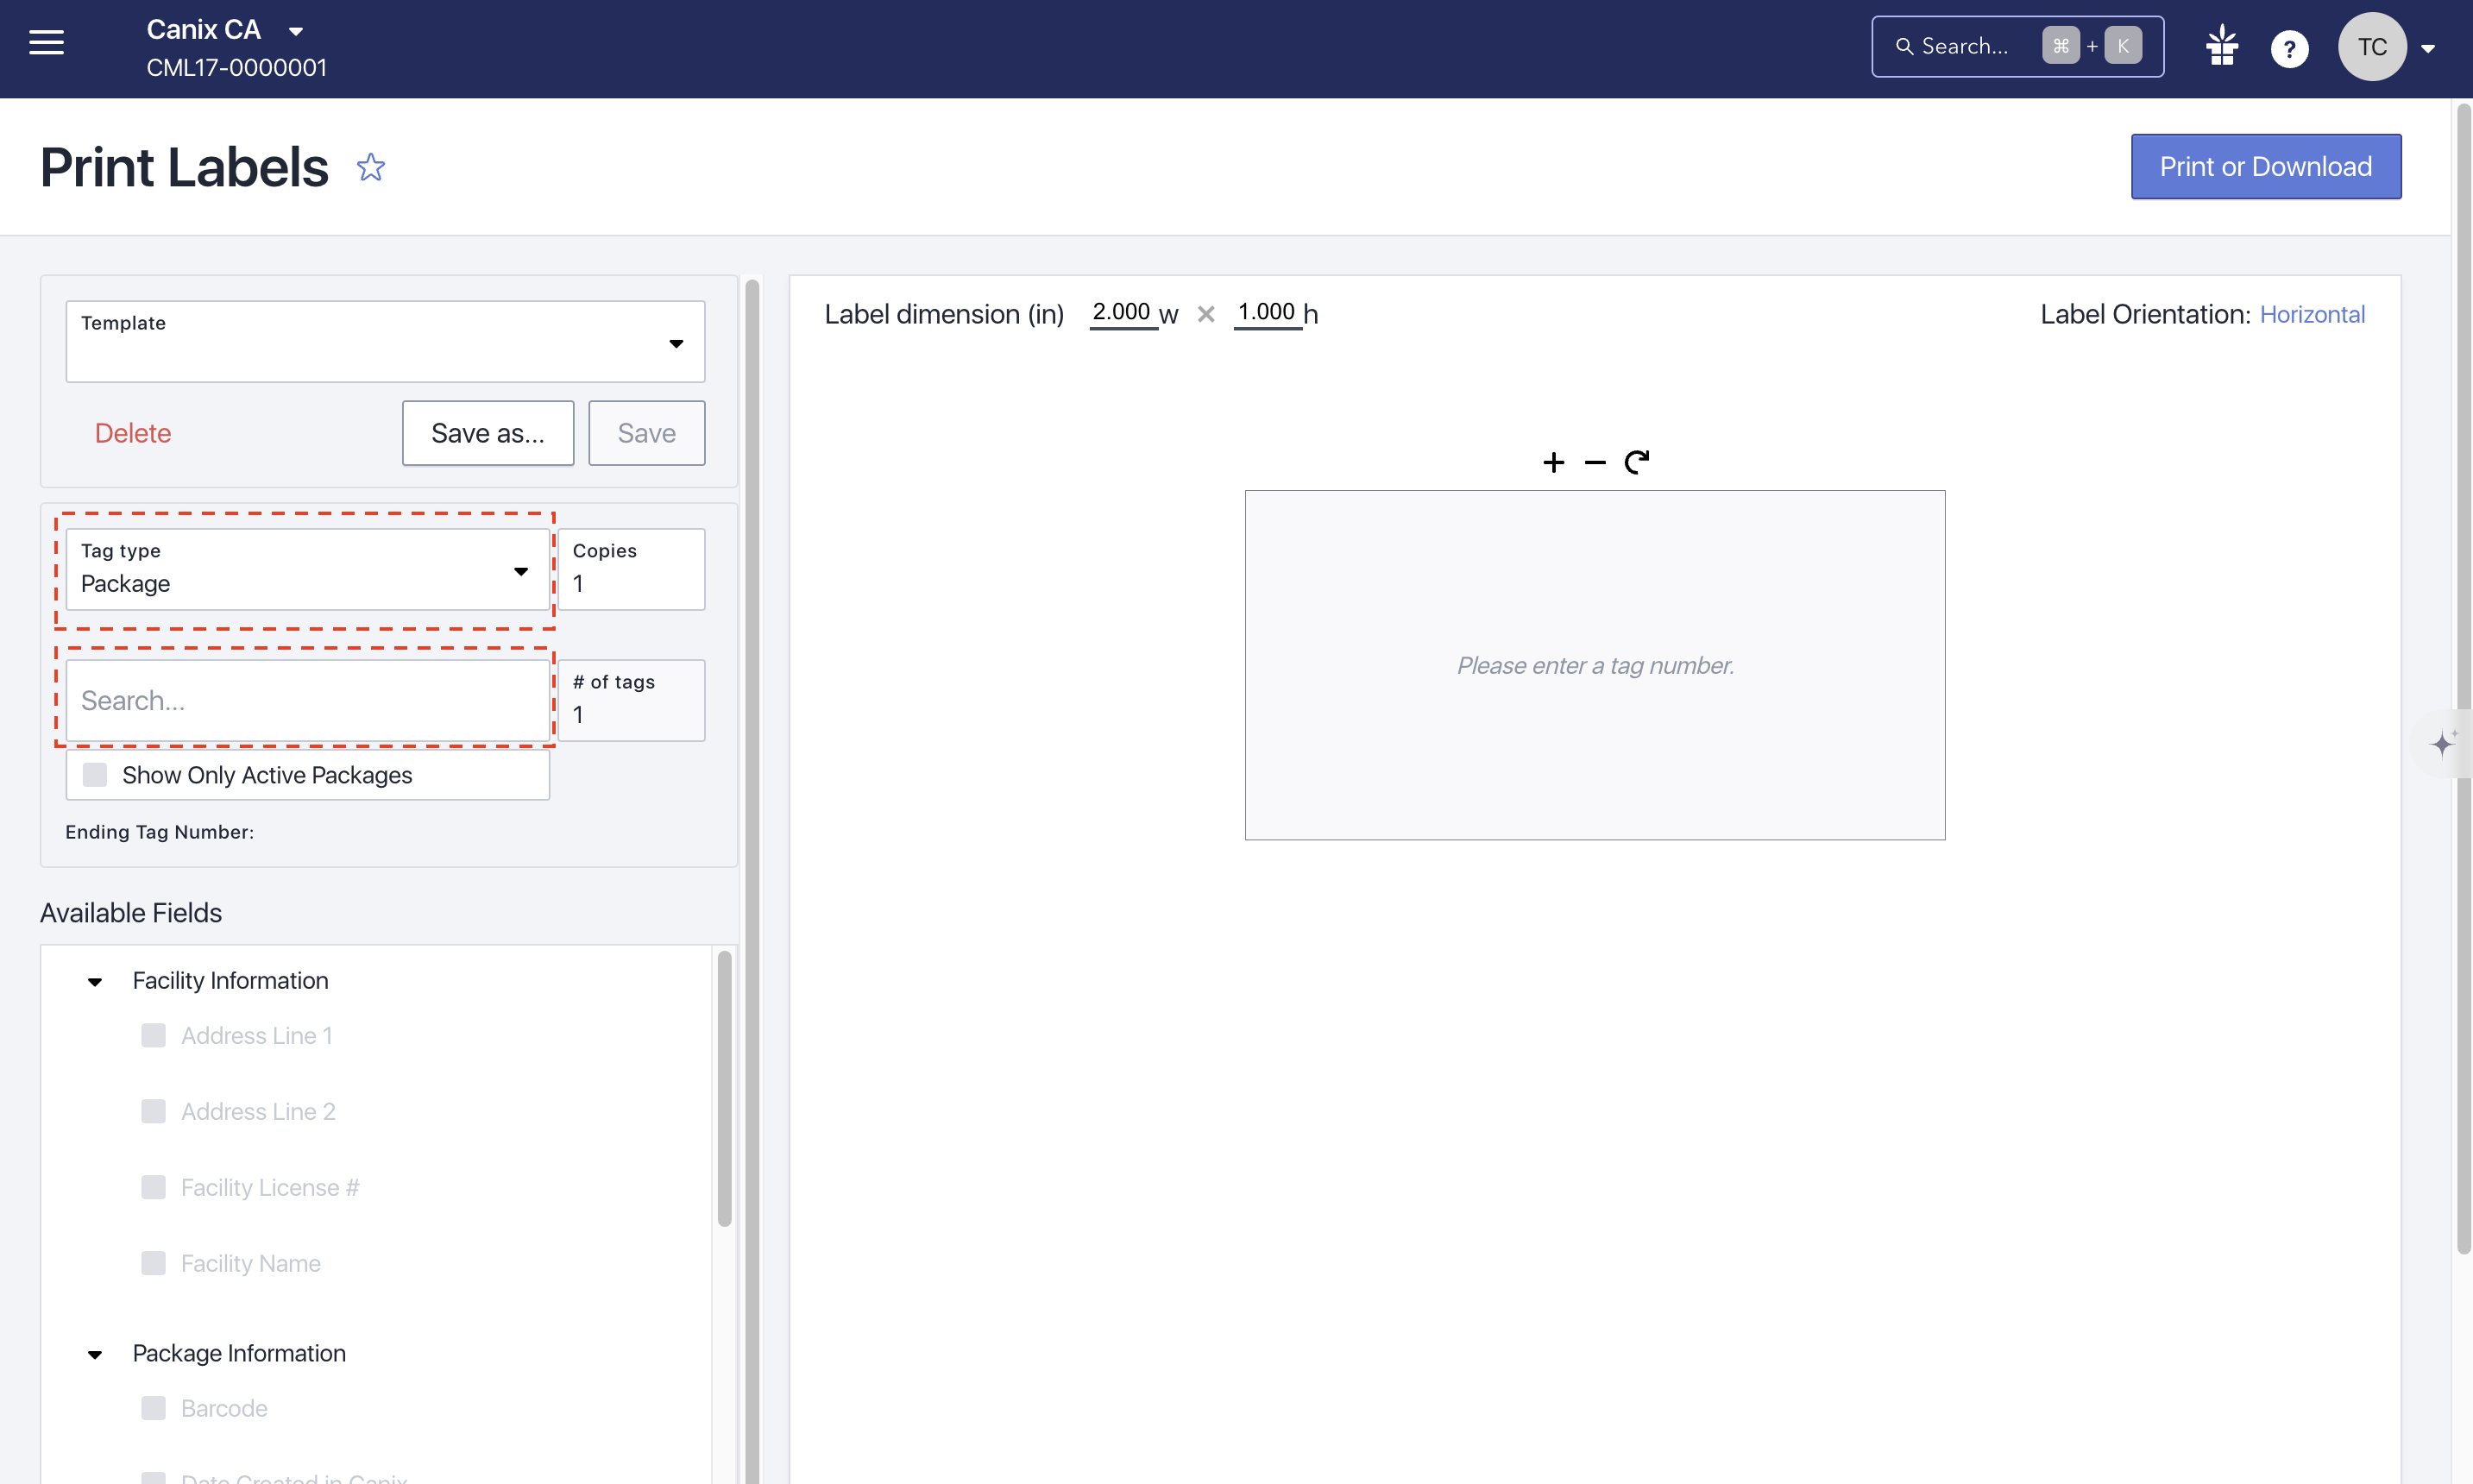Collapse the Facility Information section
Viewport: 2473px width, 1484px height.
pyautogui.click(x=95, y=981)
